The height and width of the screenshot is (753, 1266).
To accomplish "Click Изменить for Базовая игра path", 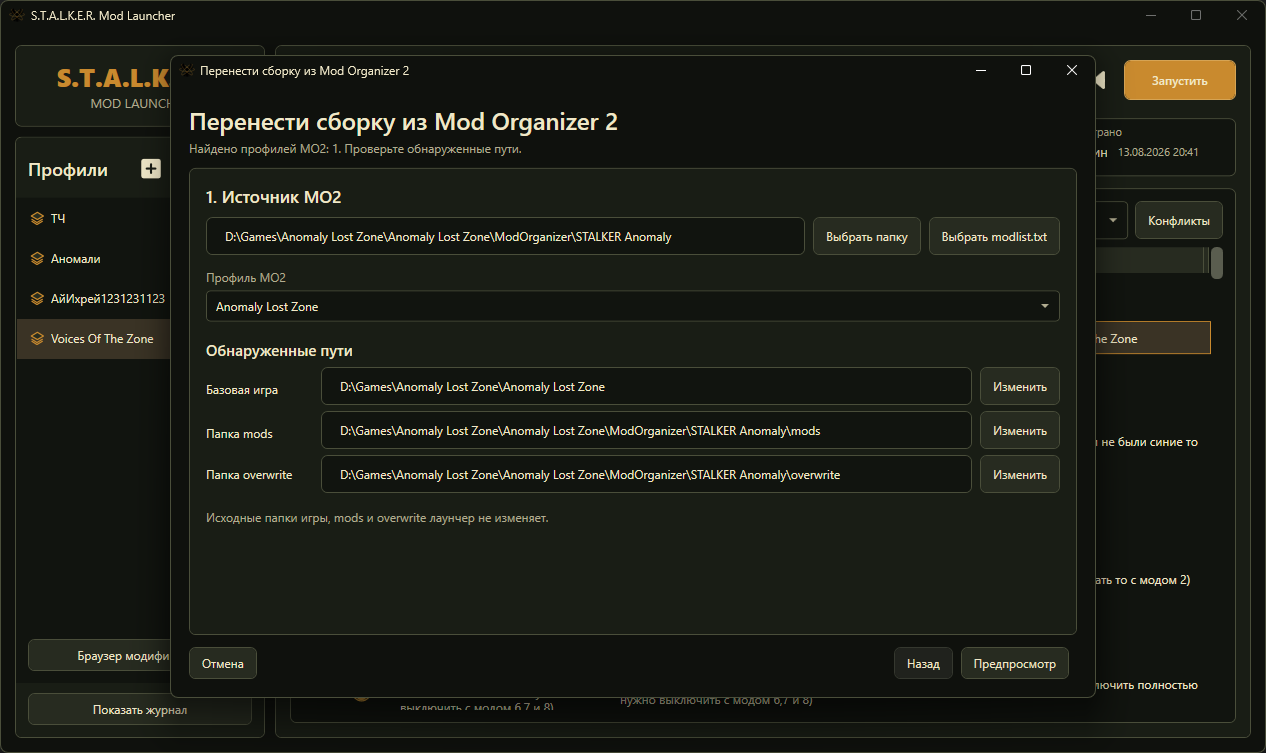I will pos(1020,387).
